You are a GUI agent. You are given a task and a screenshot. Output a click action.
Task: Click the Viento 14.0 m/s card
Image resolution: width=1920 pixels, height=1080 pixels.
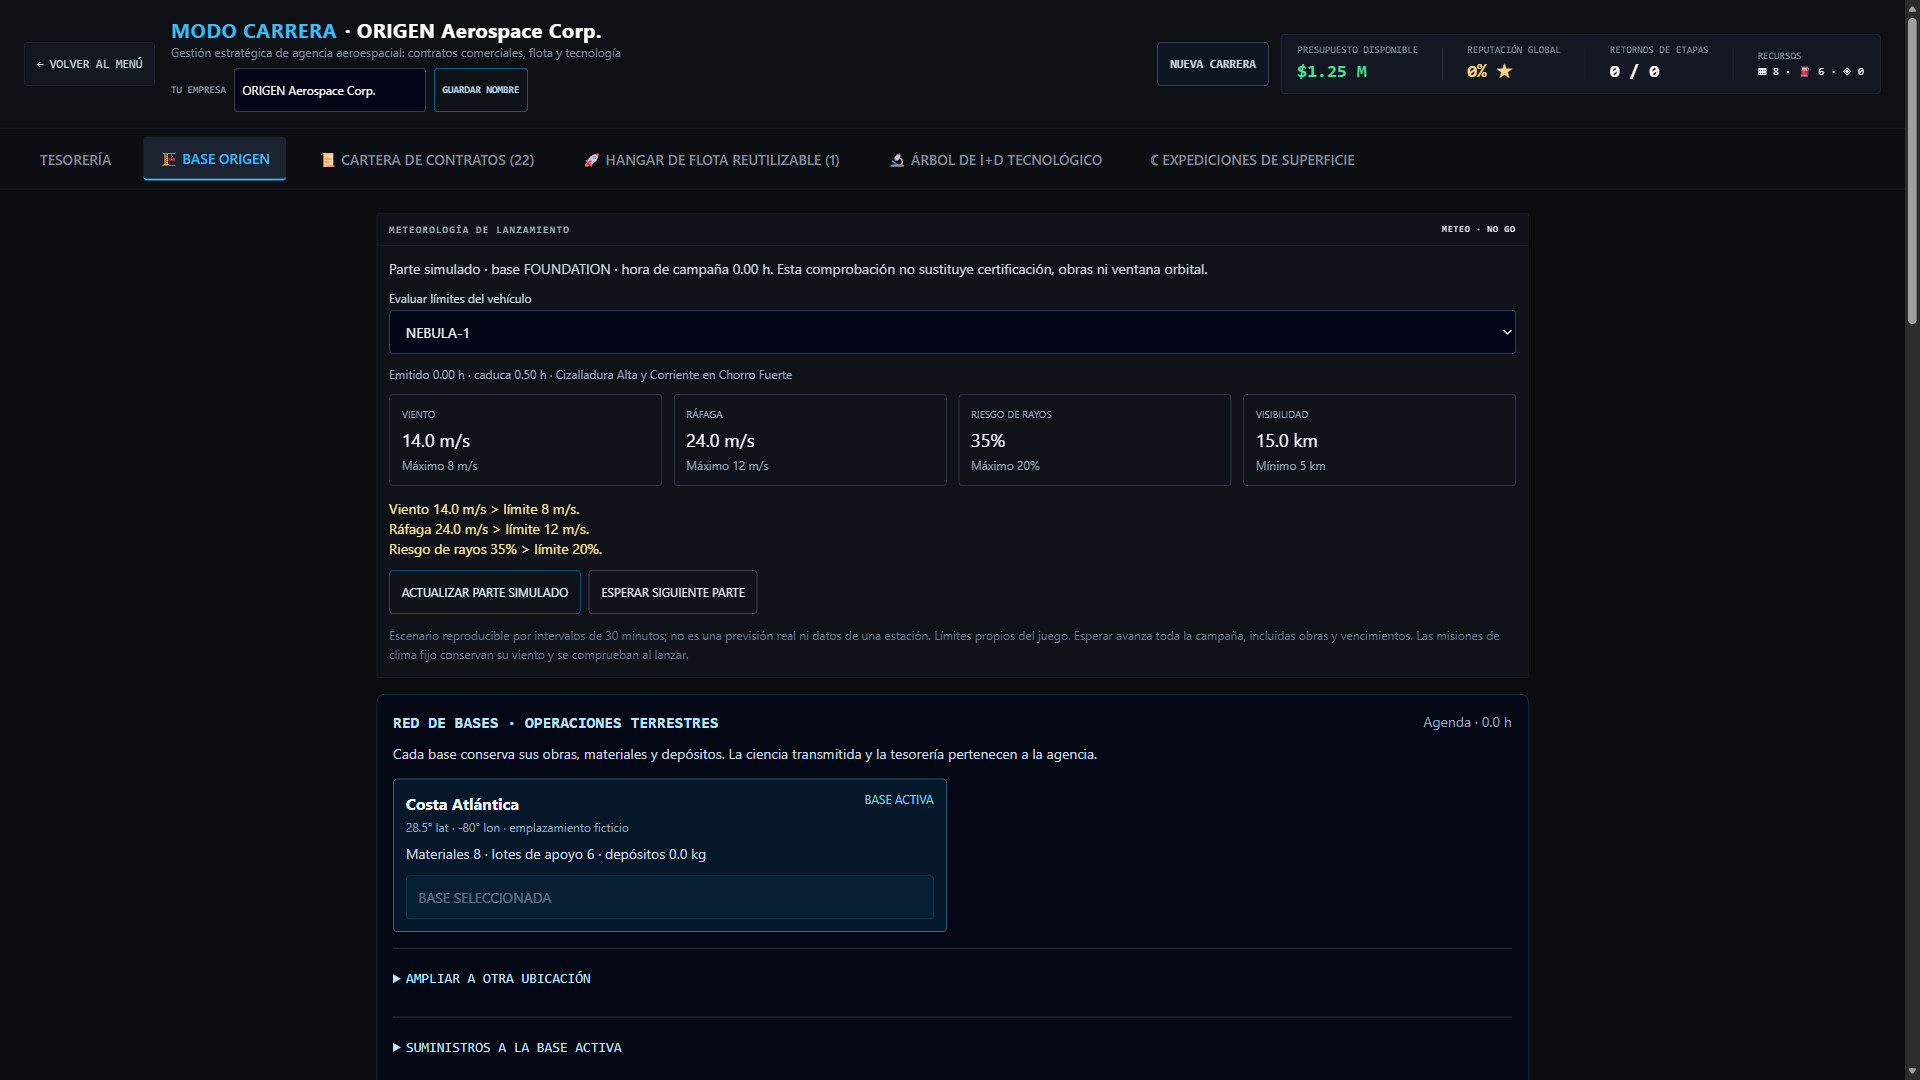525,440
